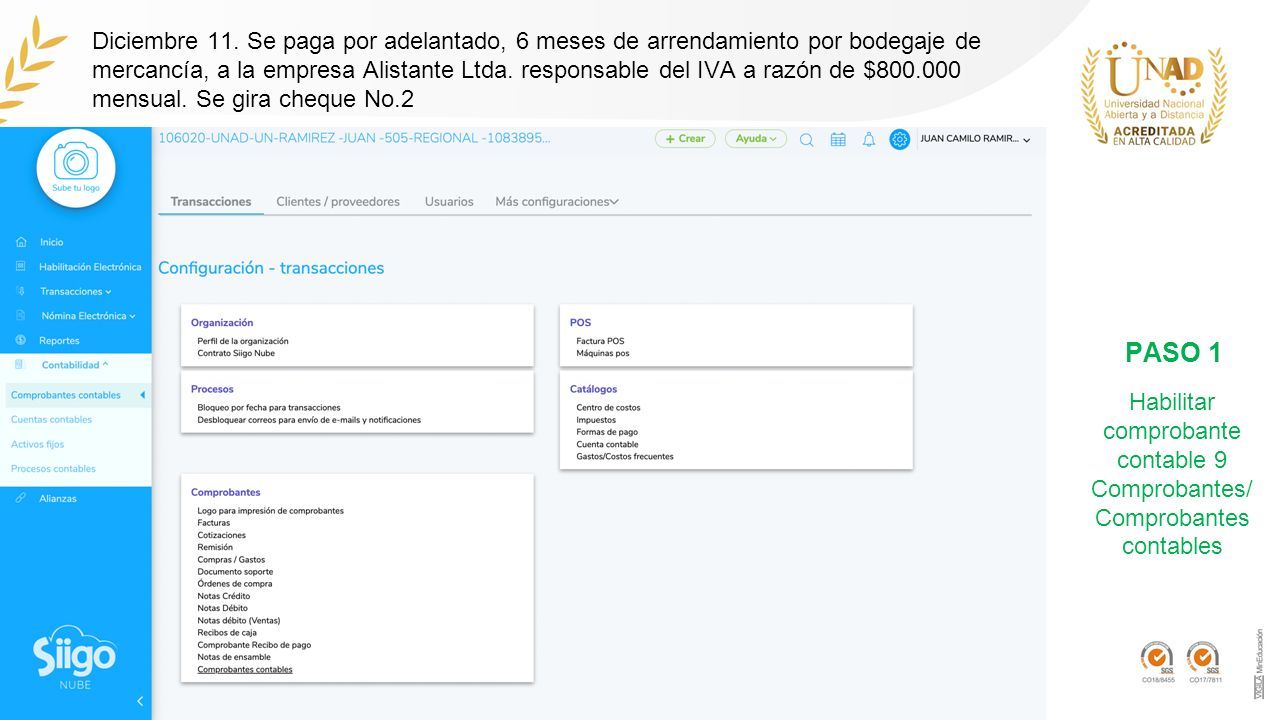Screen dimensions: 1280x720
Task: Open Facturas under Comprobantes
Action: point(214,523)
